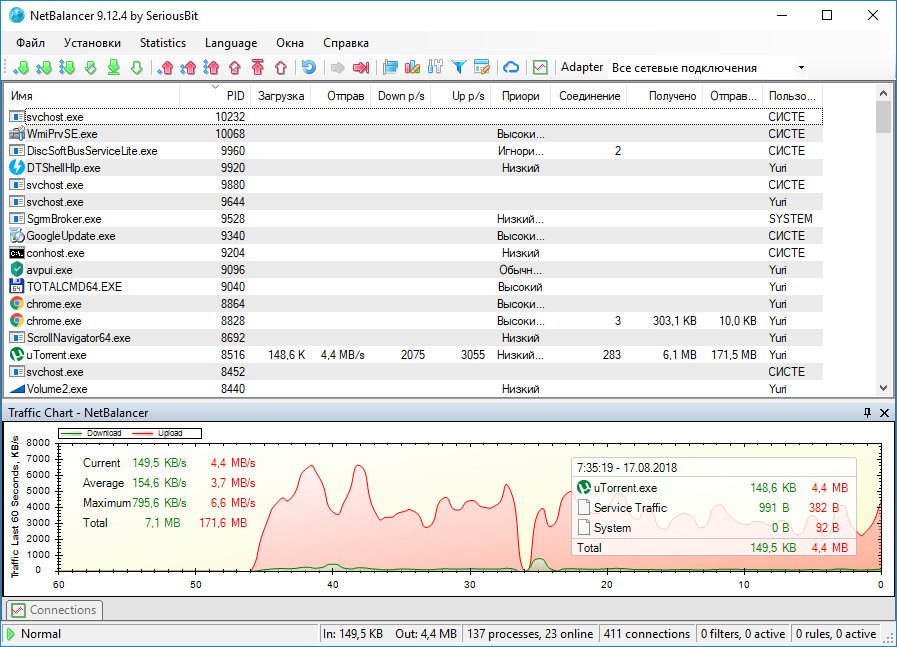This screenshot has height=647, width=897.
Task: Click the red arrow-to-bar block traffic icon
Action: 361,68
